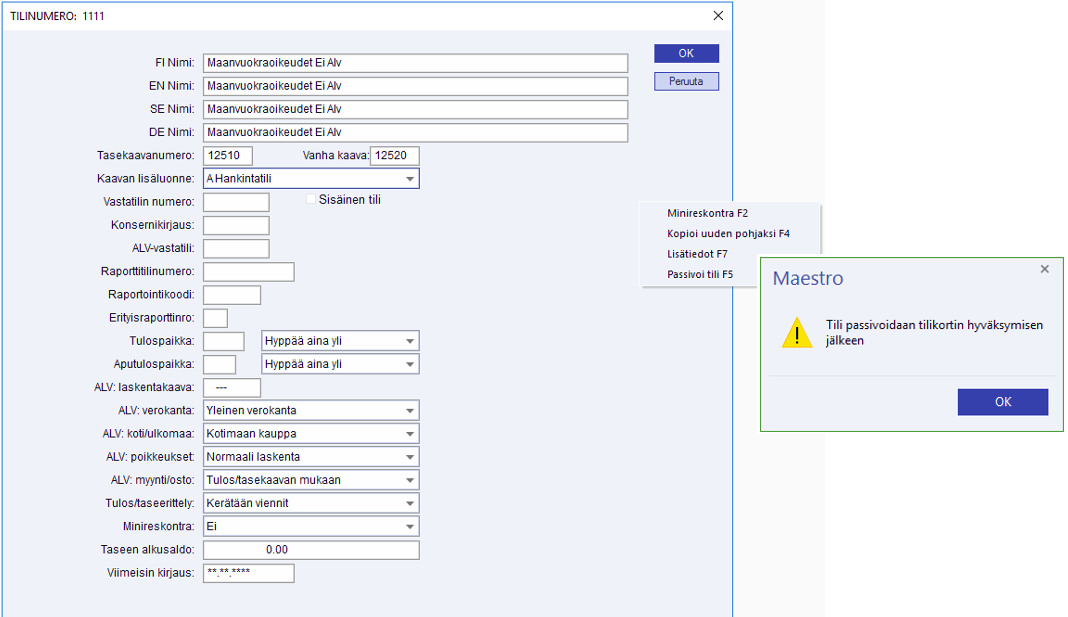Choose Kopioi uuden pohjaksi F4 menu entry
This screenshot has height=617, width=1068.
(728, 233)
